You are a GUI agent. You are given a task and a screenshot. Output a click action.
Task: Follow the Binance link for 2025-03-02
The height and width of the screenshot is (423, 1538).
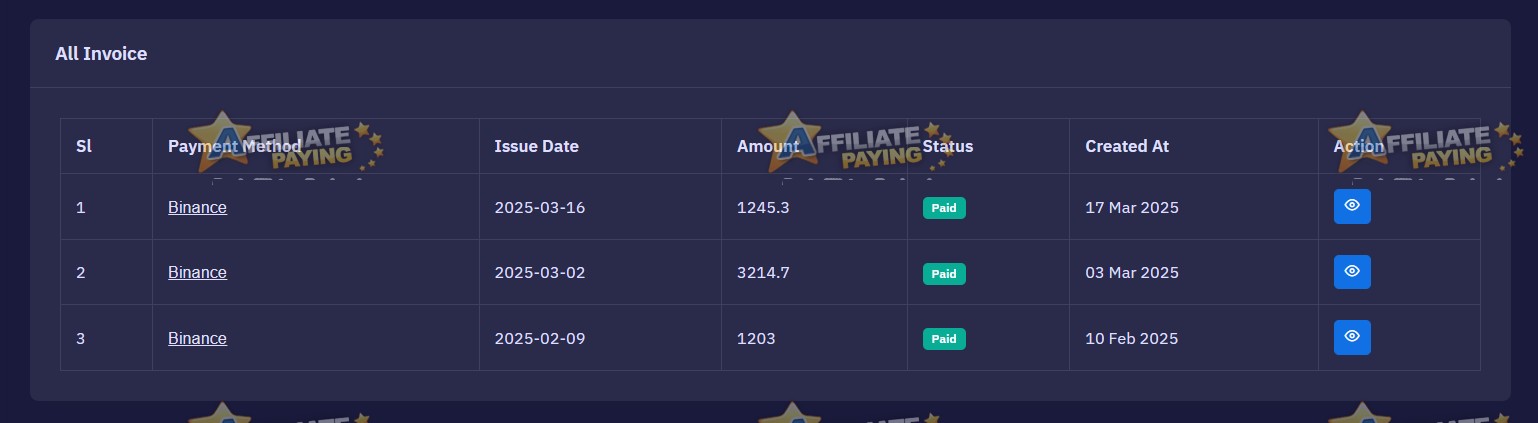coord(197,272)
